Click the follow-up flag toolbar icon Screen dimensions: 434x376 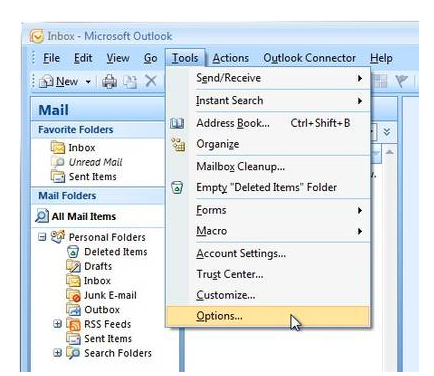tap(401, 81)
